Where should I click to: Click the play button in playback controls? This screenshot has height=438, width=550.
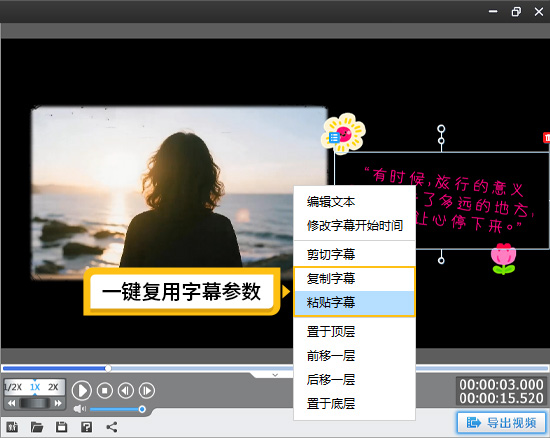(82, 390)
